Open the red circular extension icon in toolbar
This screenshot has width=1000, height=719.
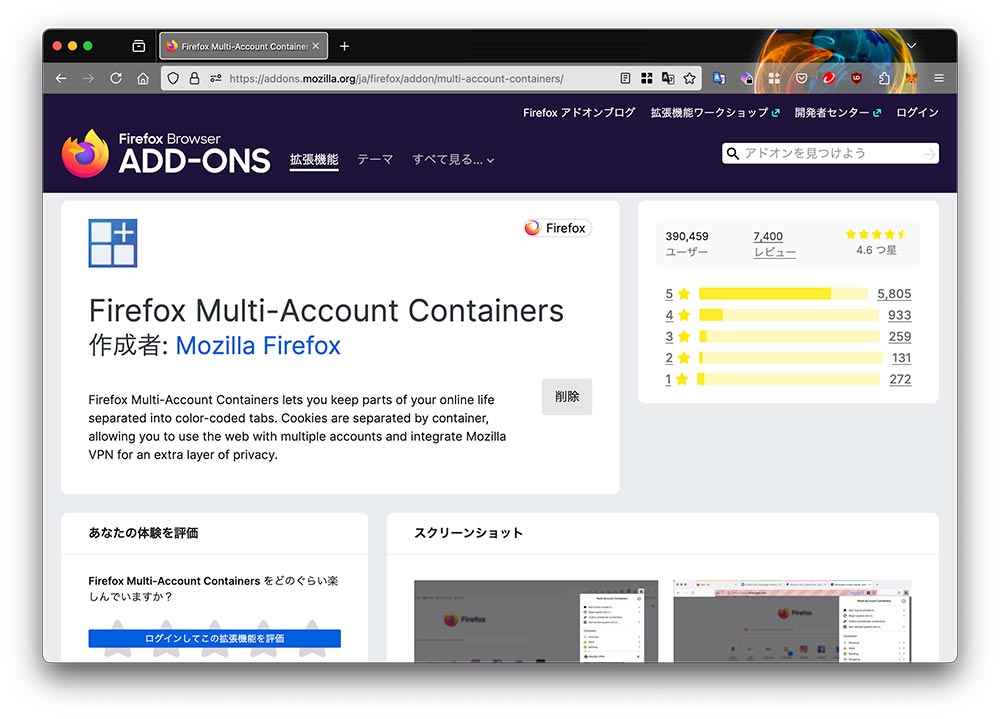828,78
